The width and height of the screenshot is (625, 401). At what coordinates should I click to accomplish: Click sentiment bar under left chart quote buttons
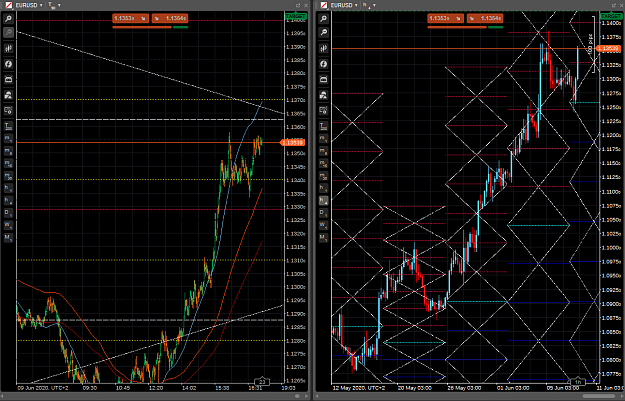[150, 27]
